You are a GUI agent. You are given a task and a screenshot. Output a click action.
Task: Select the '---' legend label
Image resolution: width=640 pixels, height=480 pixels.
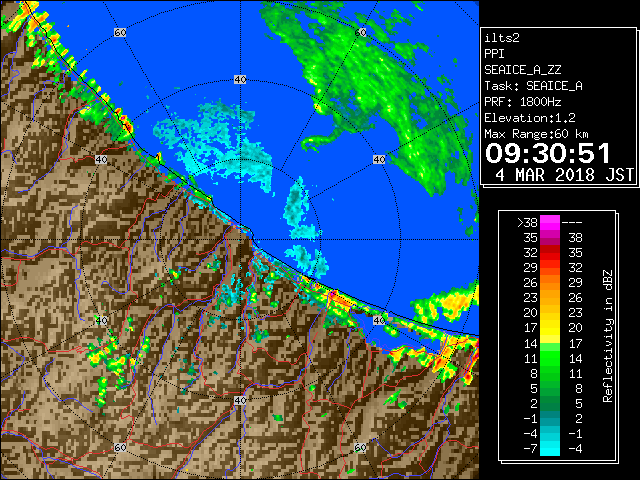click(x=572, y=223)
